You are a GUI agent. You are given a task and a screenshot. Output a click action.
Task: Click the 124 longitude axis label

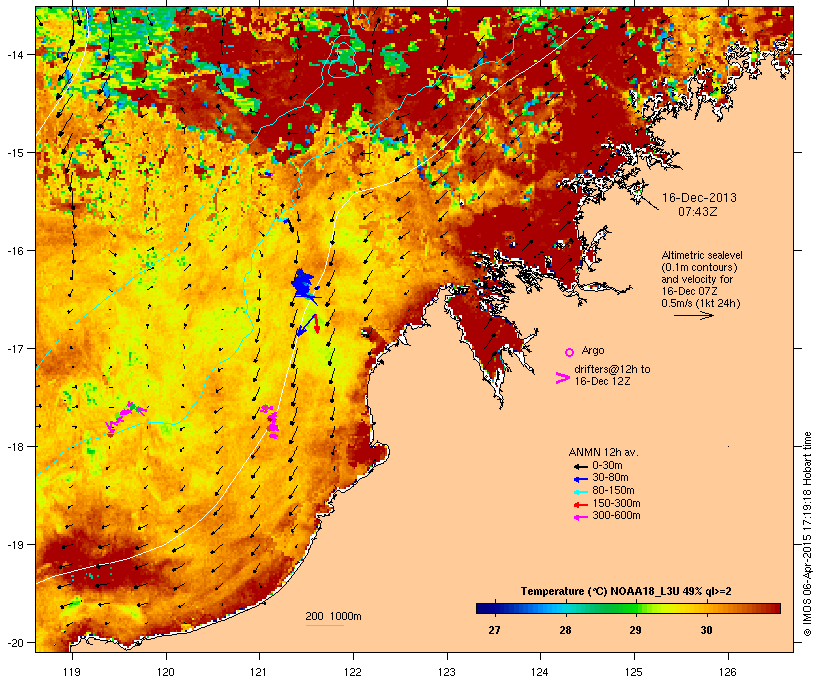(540, 672)
